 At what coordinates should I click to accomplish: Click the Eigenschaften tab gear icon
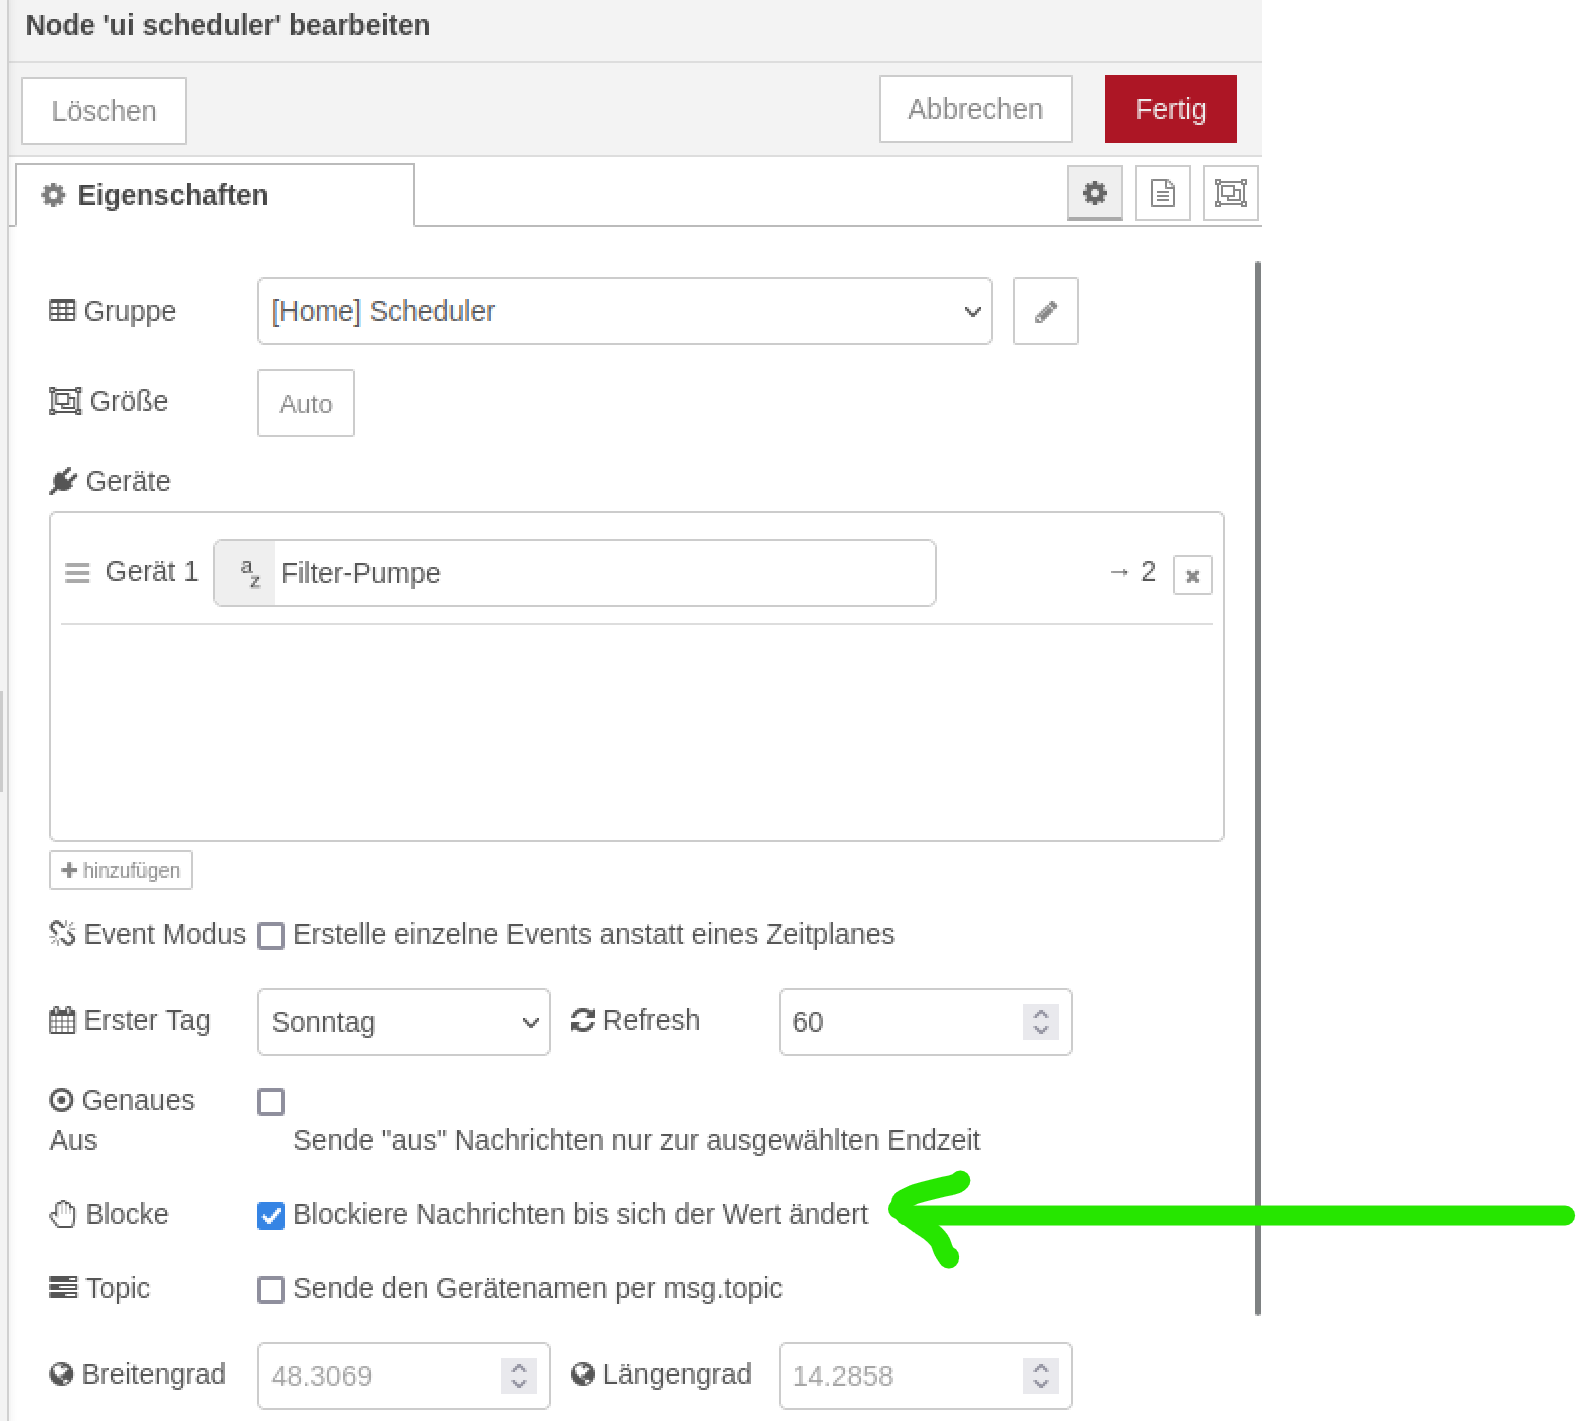pyautogui.click(x=53, y=195)
